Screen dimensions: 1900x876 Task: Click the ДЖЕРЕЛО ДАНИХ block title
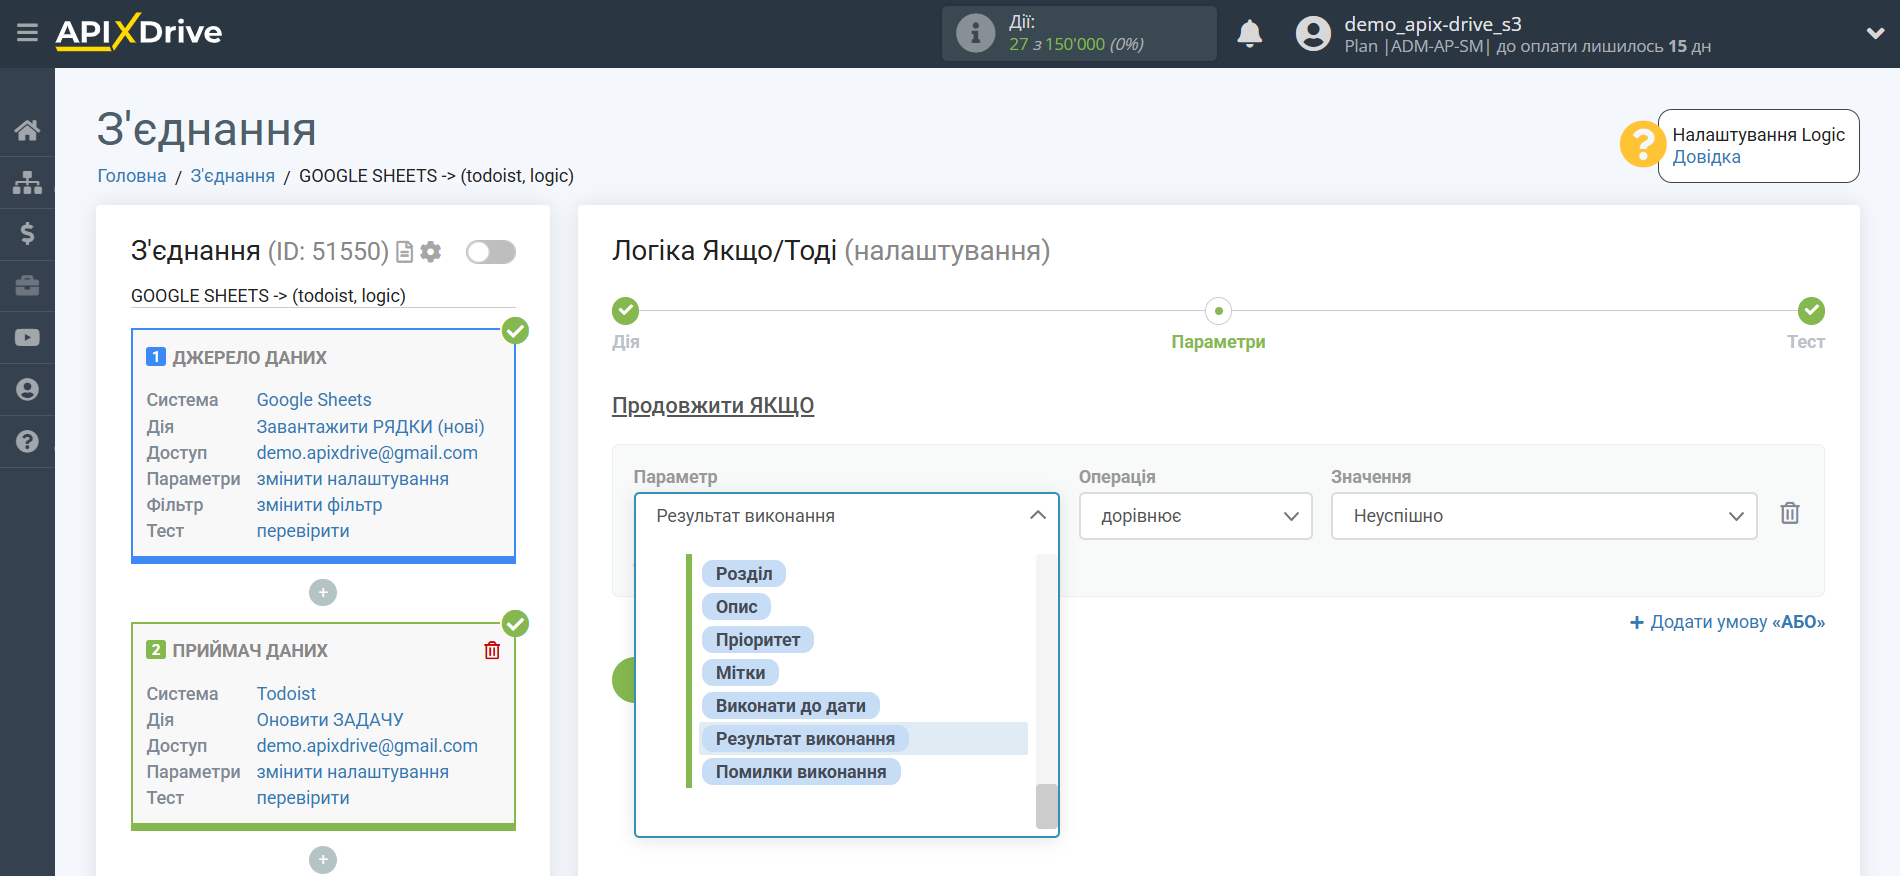point(249,357)
